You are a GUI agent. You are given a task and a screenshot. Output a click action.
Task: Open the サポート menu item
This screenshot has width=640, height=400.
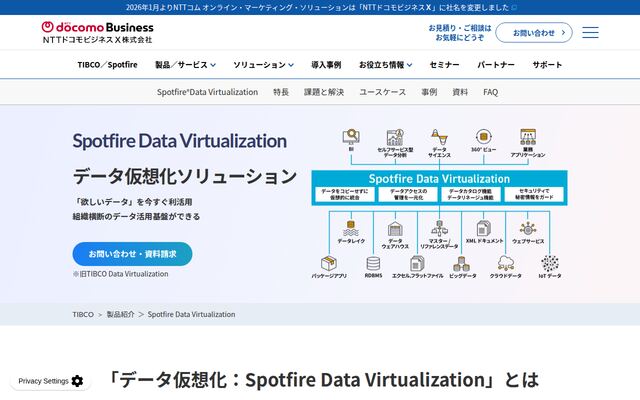click(x=547, y=64)
